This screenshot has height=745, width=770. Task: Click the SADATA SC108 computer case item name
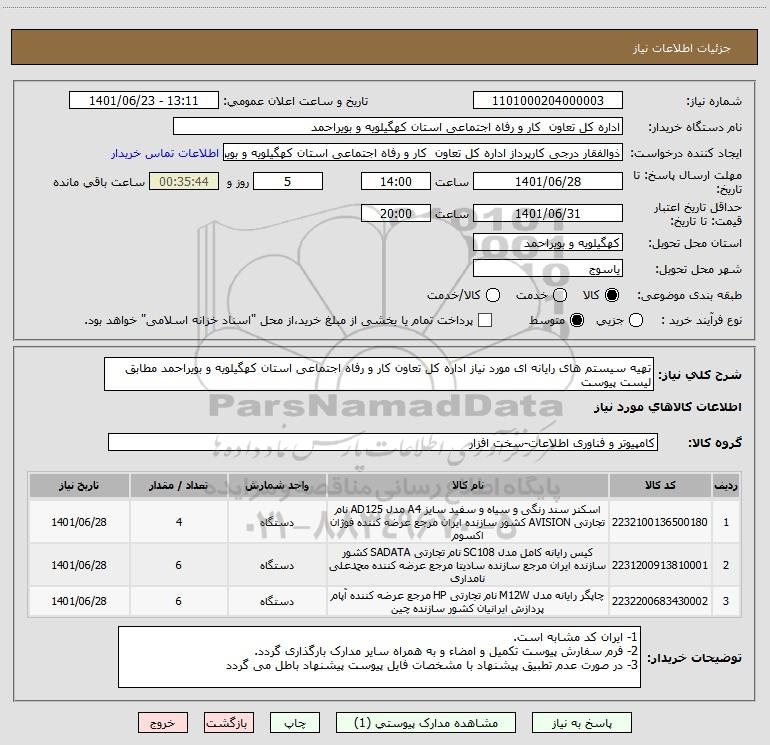pyautogui.click(x=468, y=565)
